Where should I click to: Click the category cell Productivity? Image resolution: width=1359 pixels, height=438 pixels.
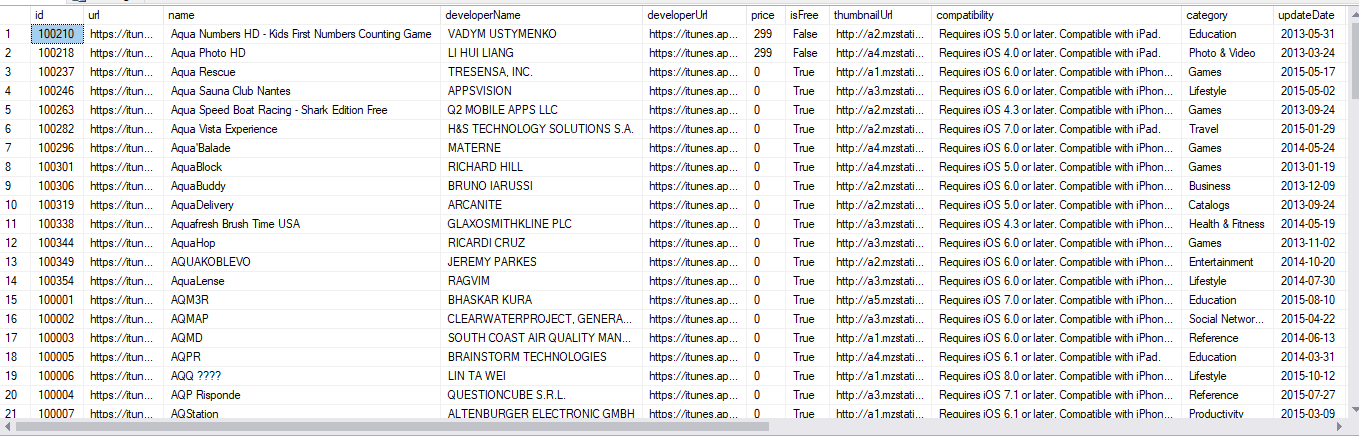[1228, 413]
